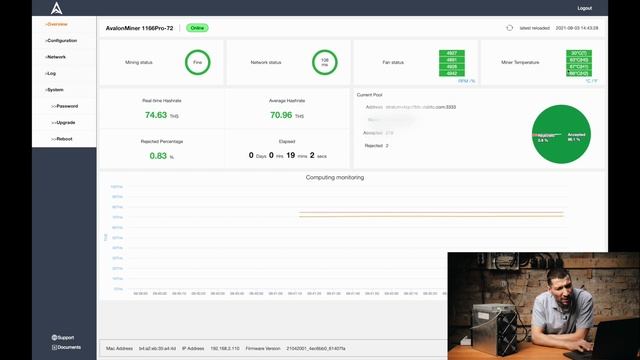
Task: Click the Rejected Percentage value 0.83
Action: [x=158, y=156]
